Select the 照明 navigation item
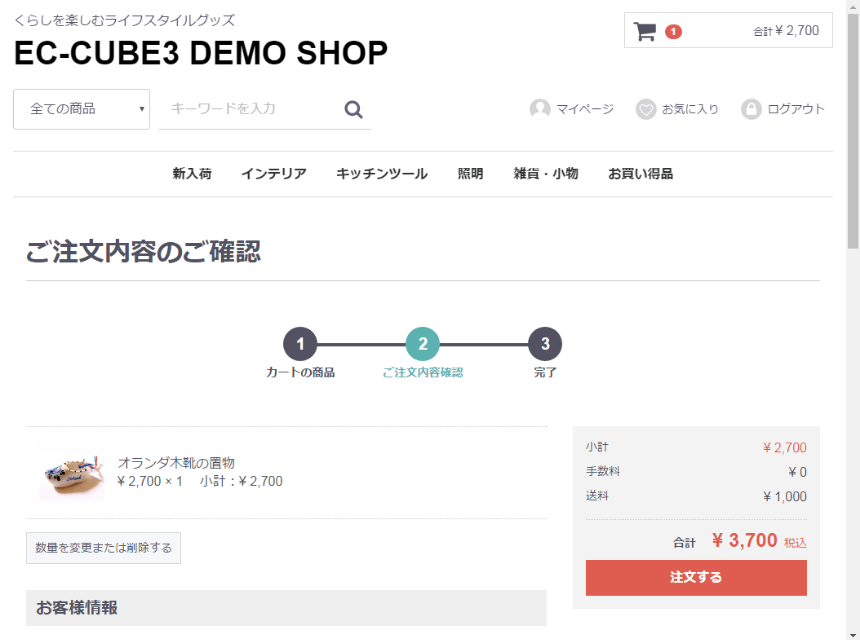 pyautogui.click(x=470, y=173)
